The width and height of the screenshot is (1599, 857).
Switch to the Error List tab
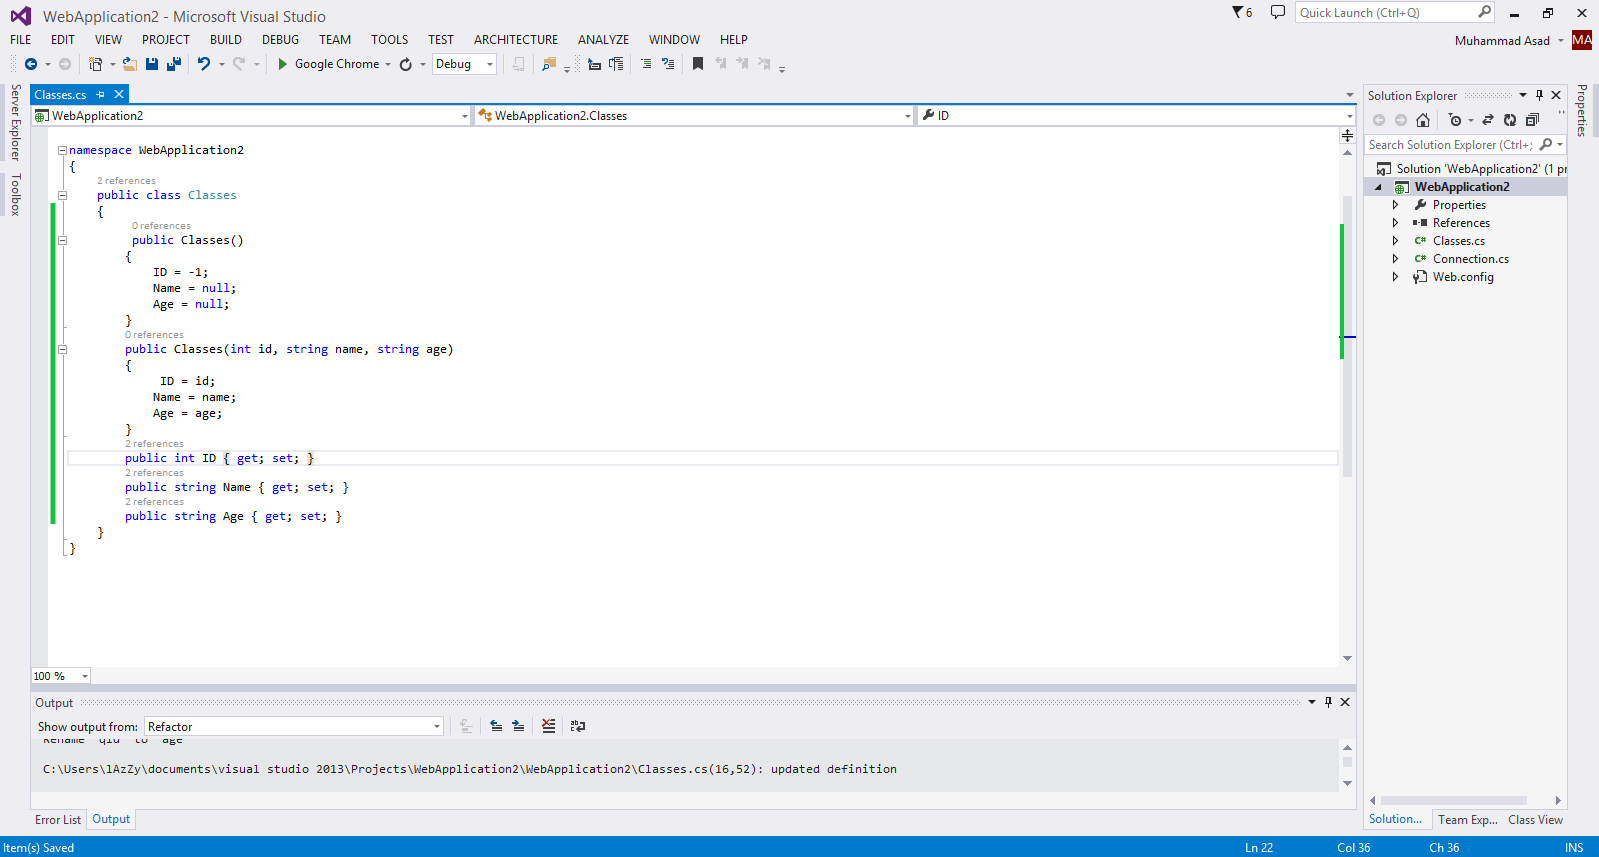tap(58, 820)
